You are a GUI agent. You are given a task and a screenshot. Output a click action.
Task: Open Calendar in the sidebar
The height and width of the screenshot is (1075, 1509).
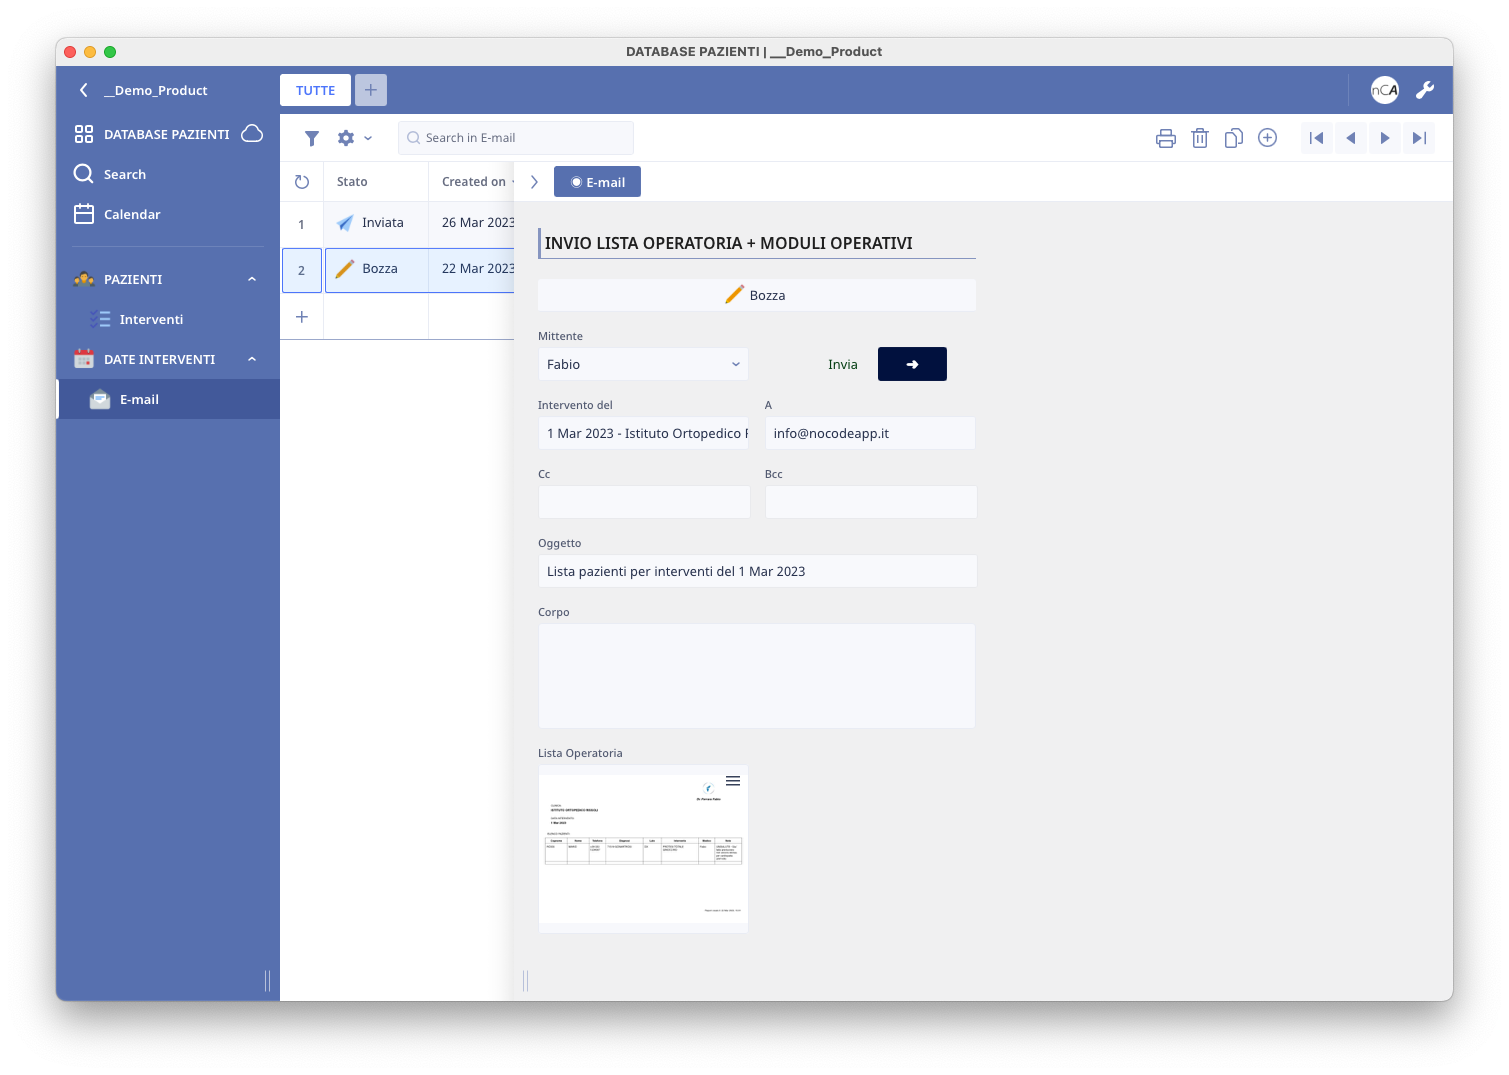pyautogui.click(x=132, y=214)
